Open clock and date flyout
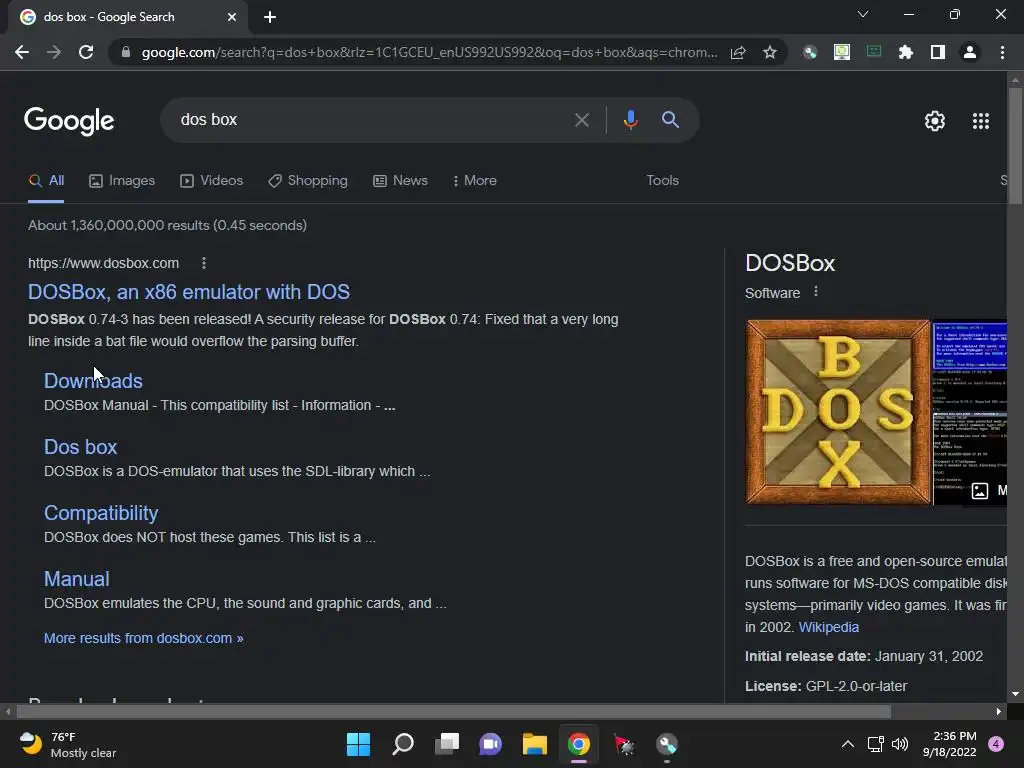 coord(950,744)
